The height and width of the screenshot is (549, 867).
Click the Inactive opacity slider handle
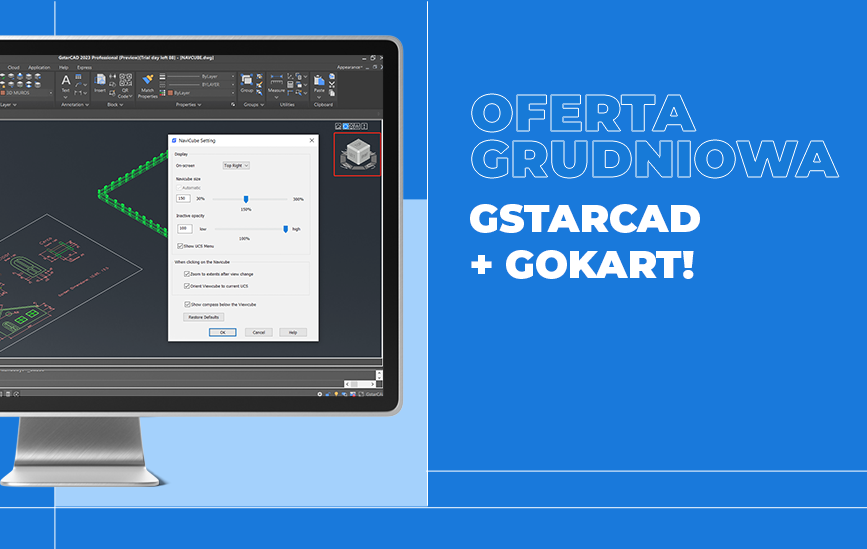coord(285,229)
